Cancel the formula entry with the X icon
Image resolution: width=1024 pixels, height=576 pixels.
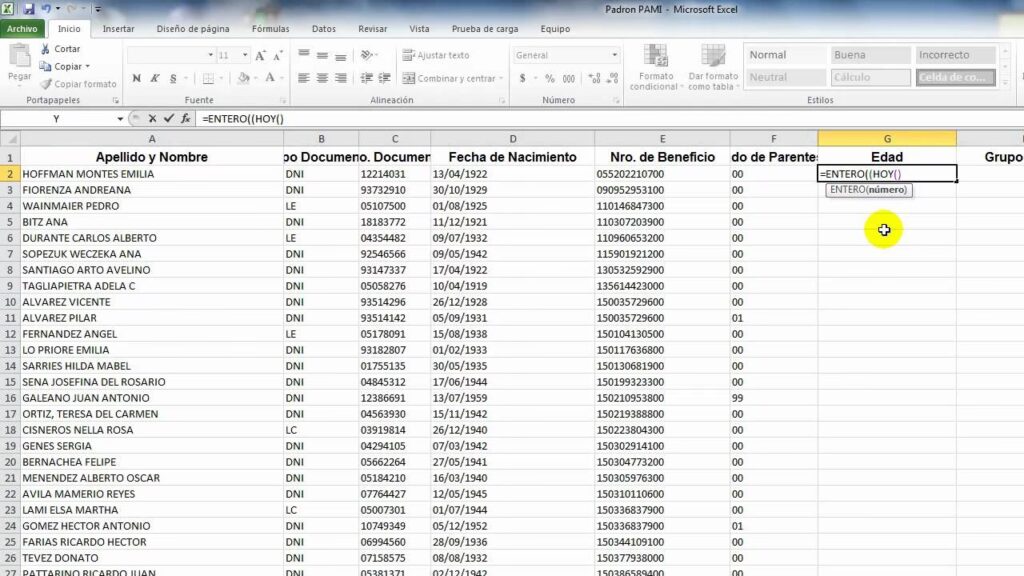click(152, 118)
